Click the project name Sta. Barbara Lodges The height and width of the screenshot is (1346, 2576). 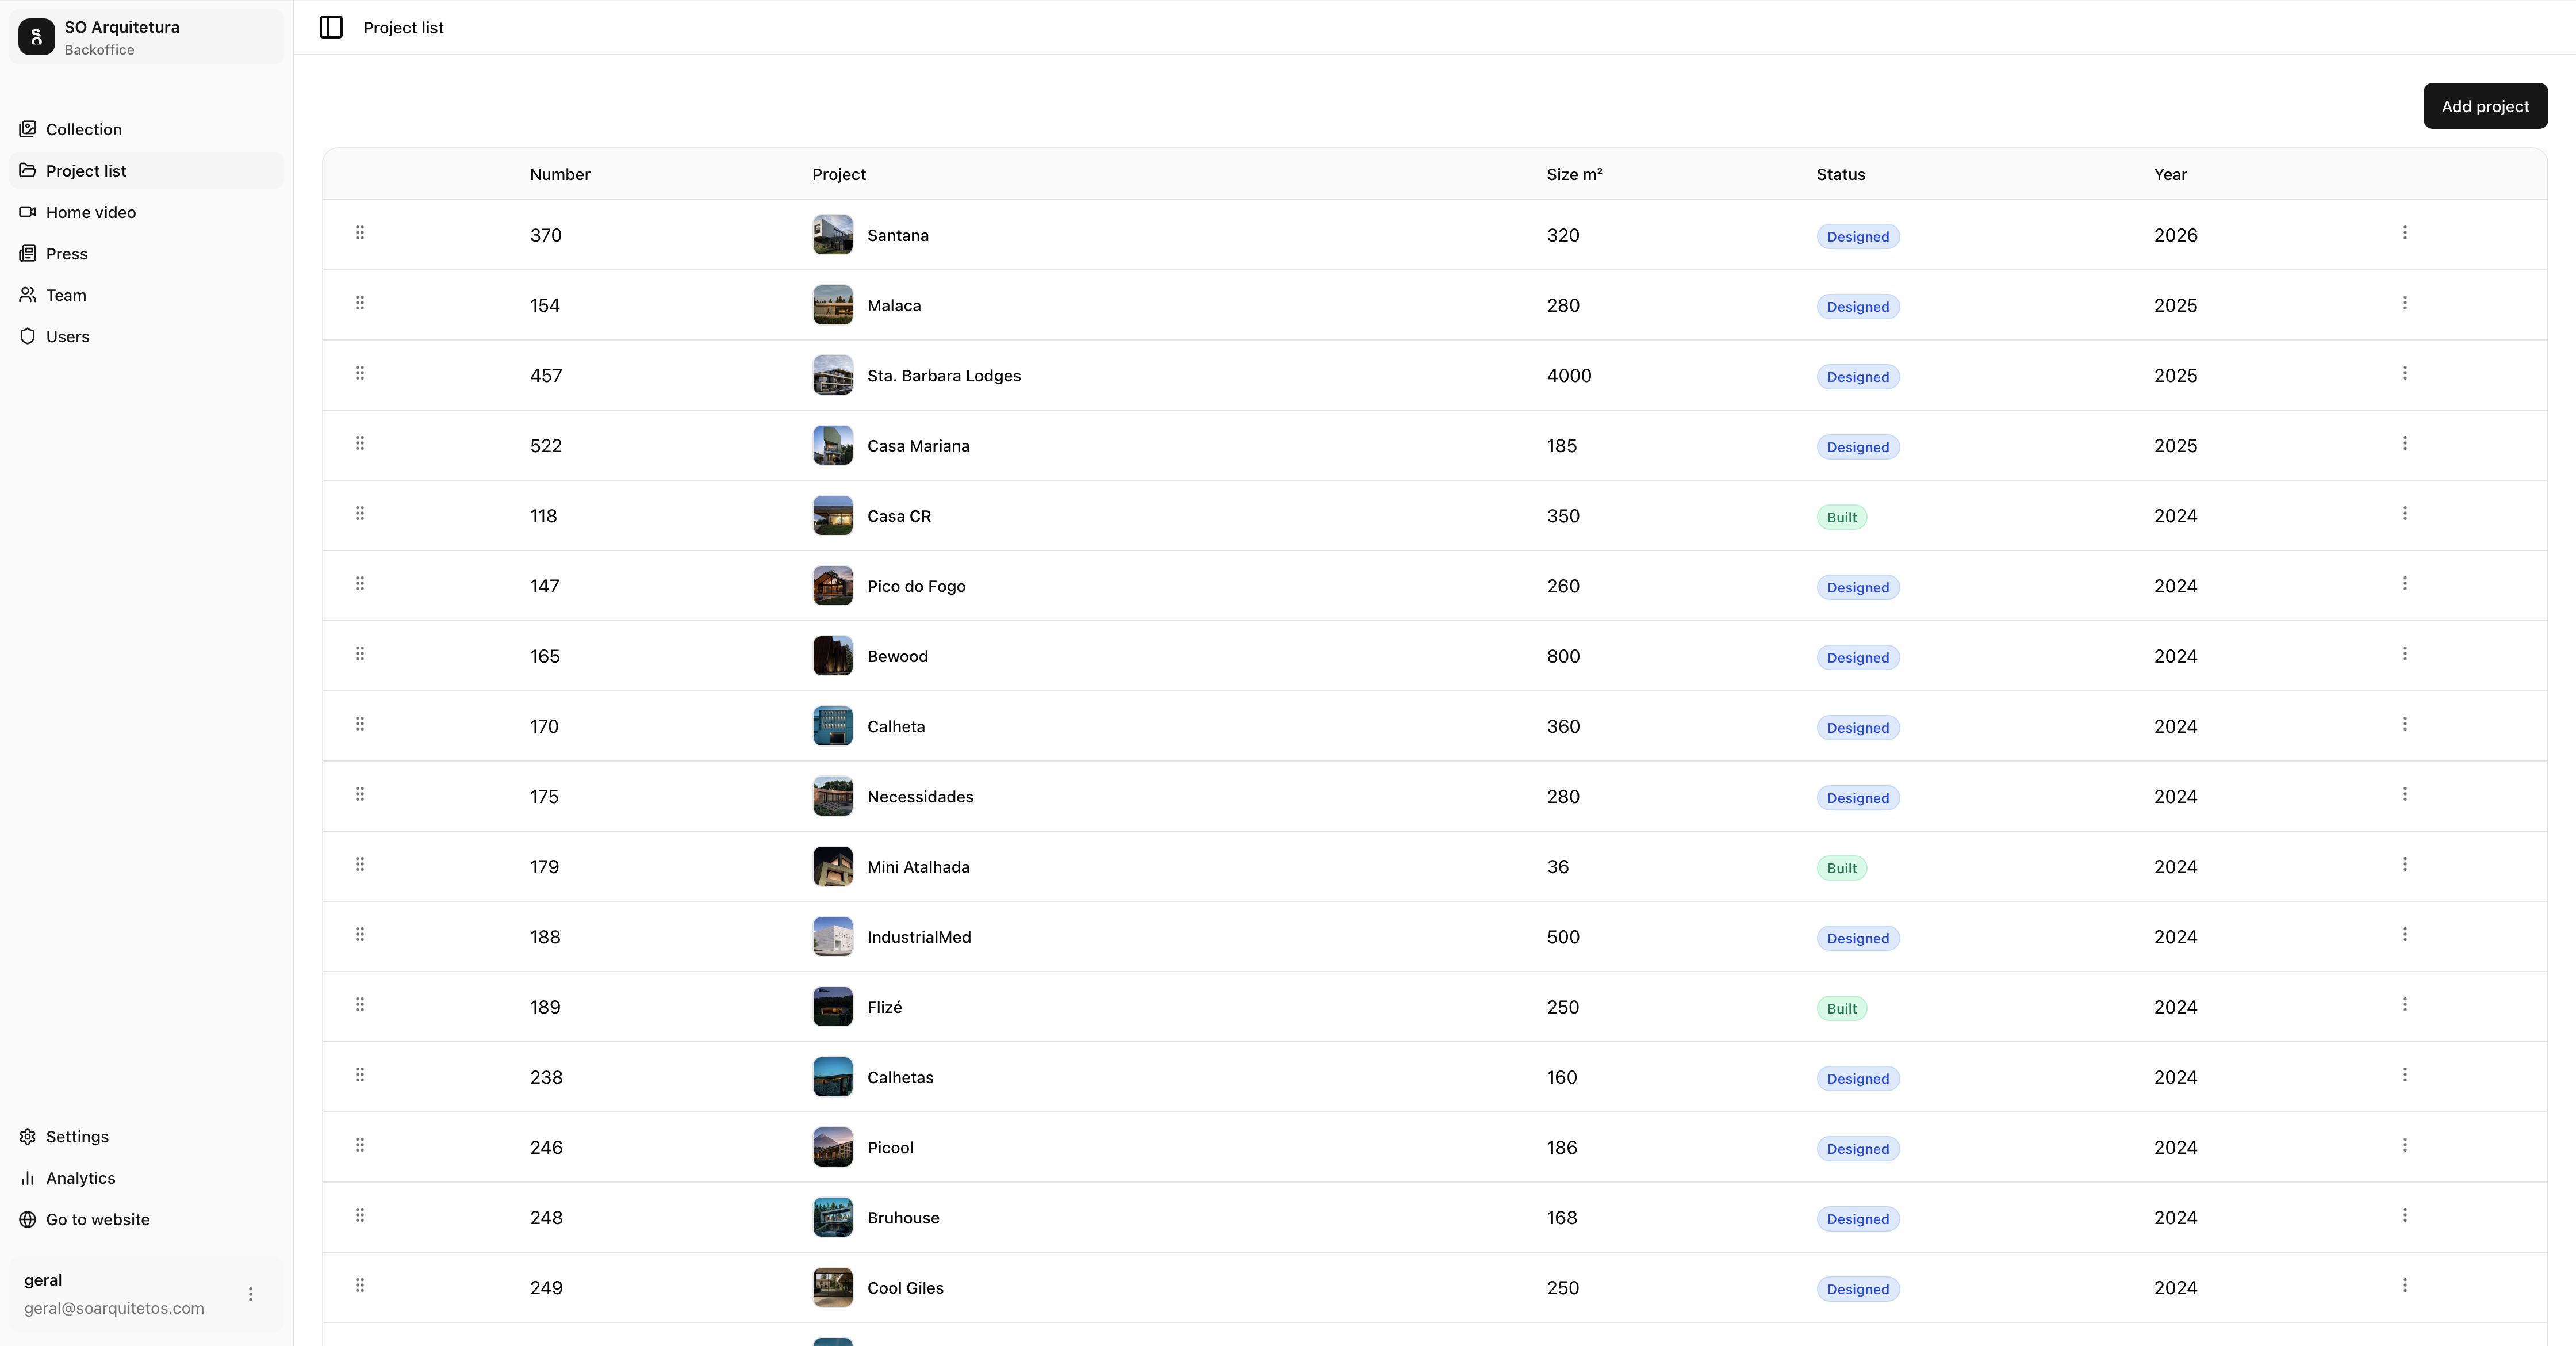coord(944,376)
